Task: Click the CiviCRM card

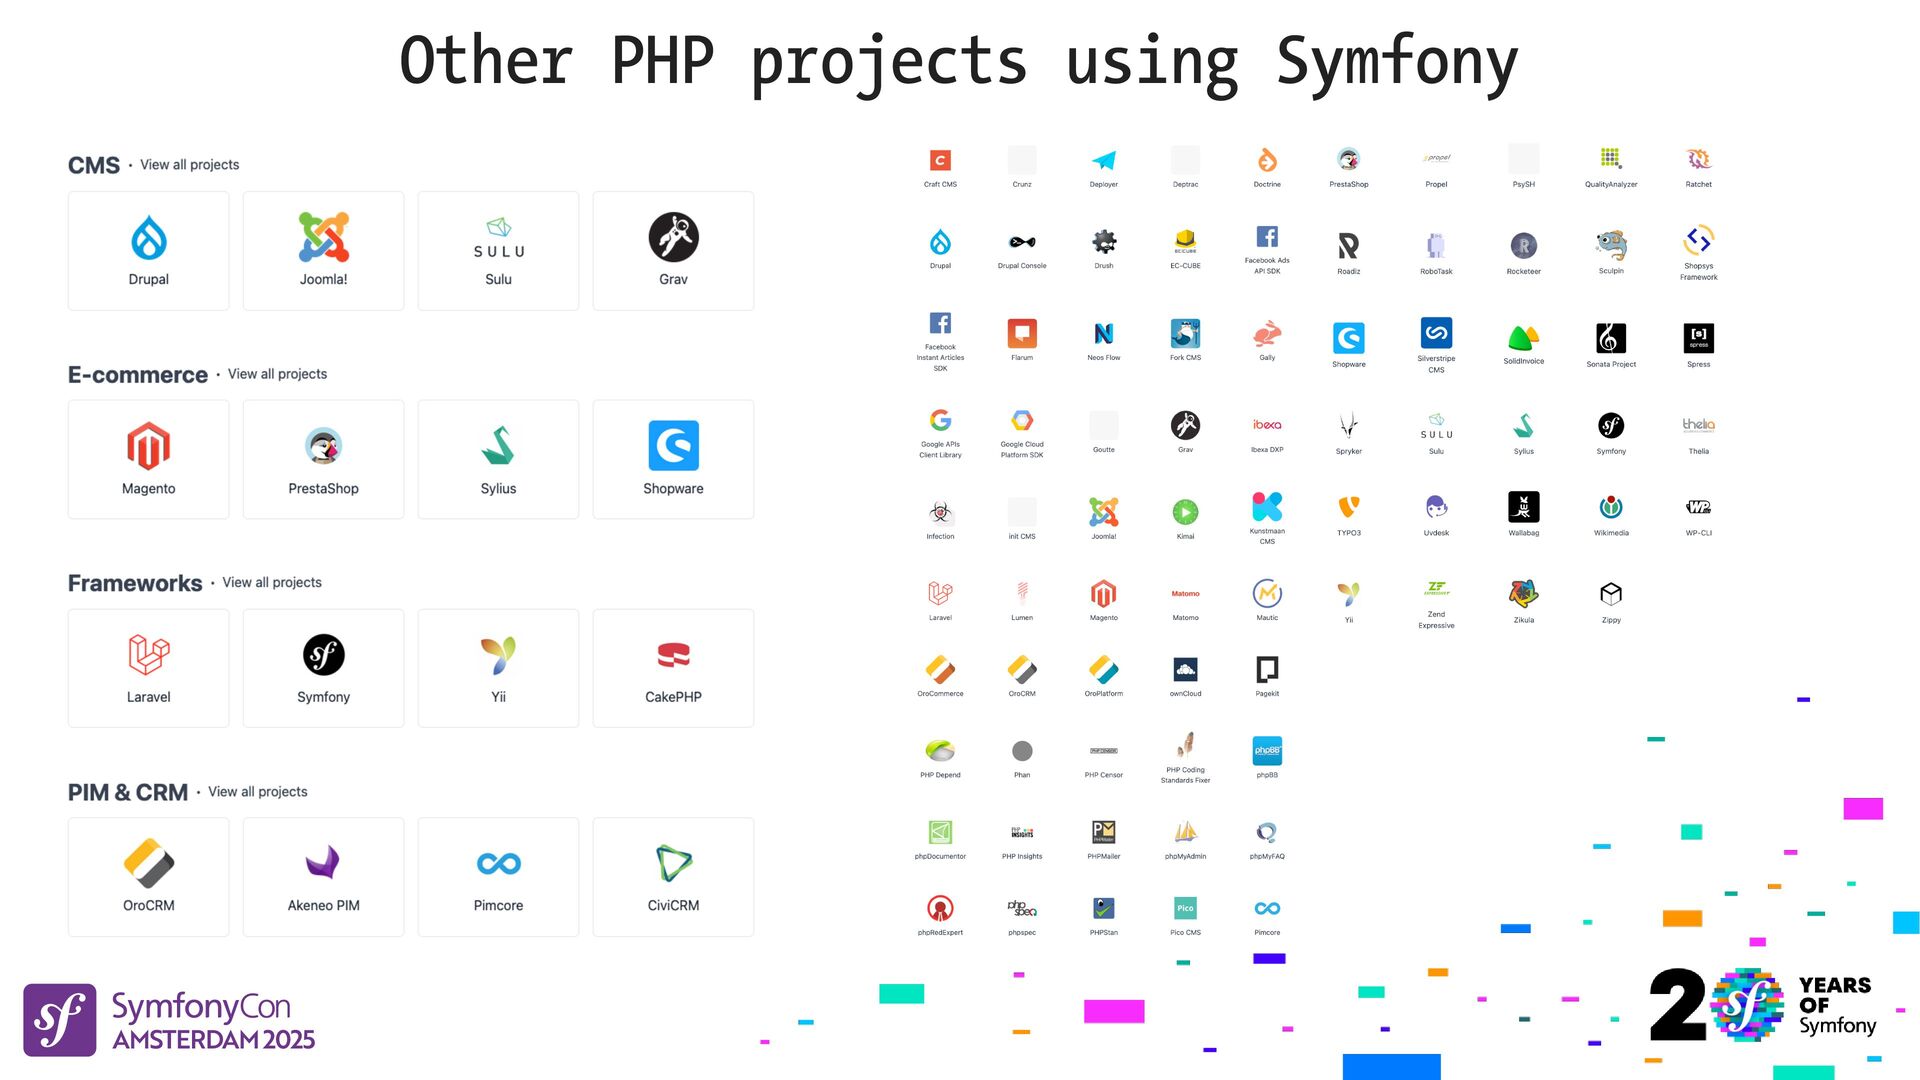Action: click(673, 877)
